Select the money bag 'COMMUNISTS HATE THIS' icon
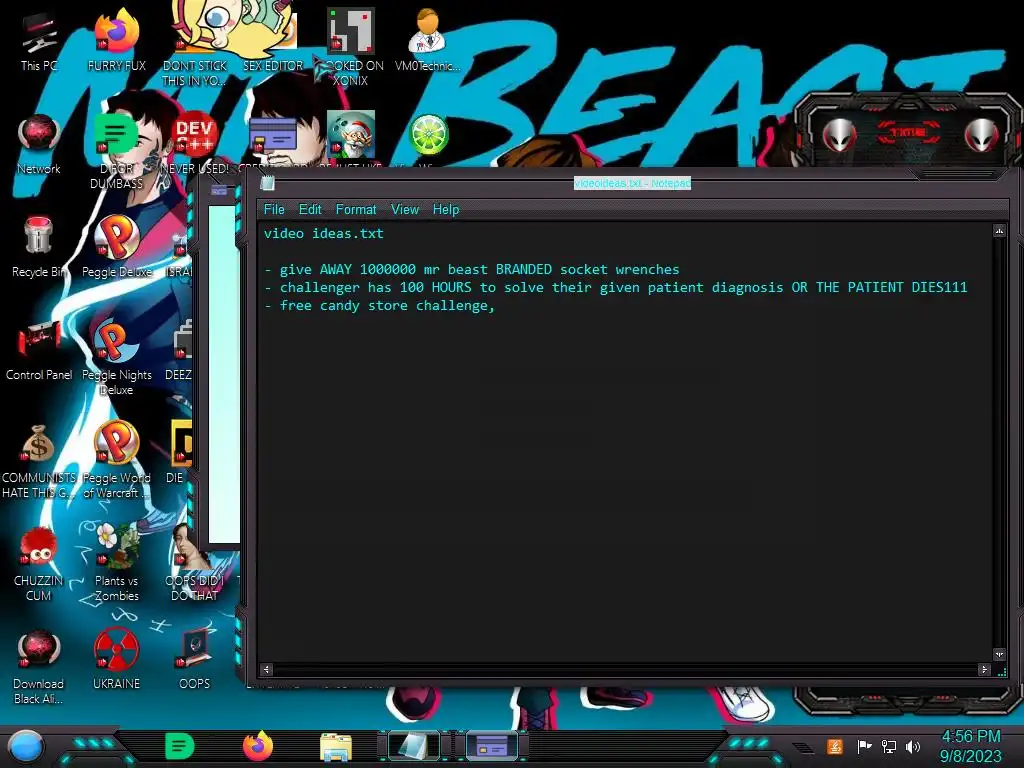Image resolution: width=1024 pixels, height=768 pixels. (x=39, y=460)
